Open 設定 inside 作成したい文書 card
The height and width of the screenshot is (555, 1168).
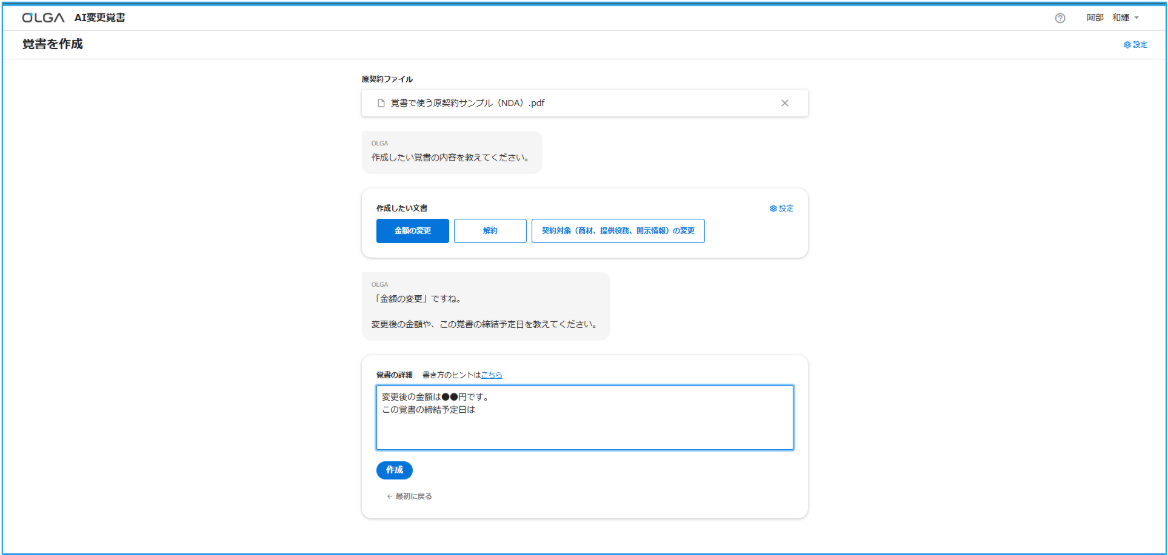(781, 208)
